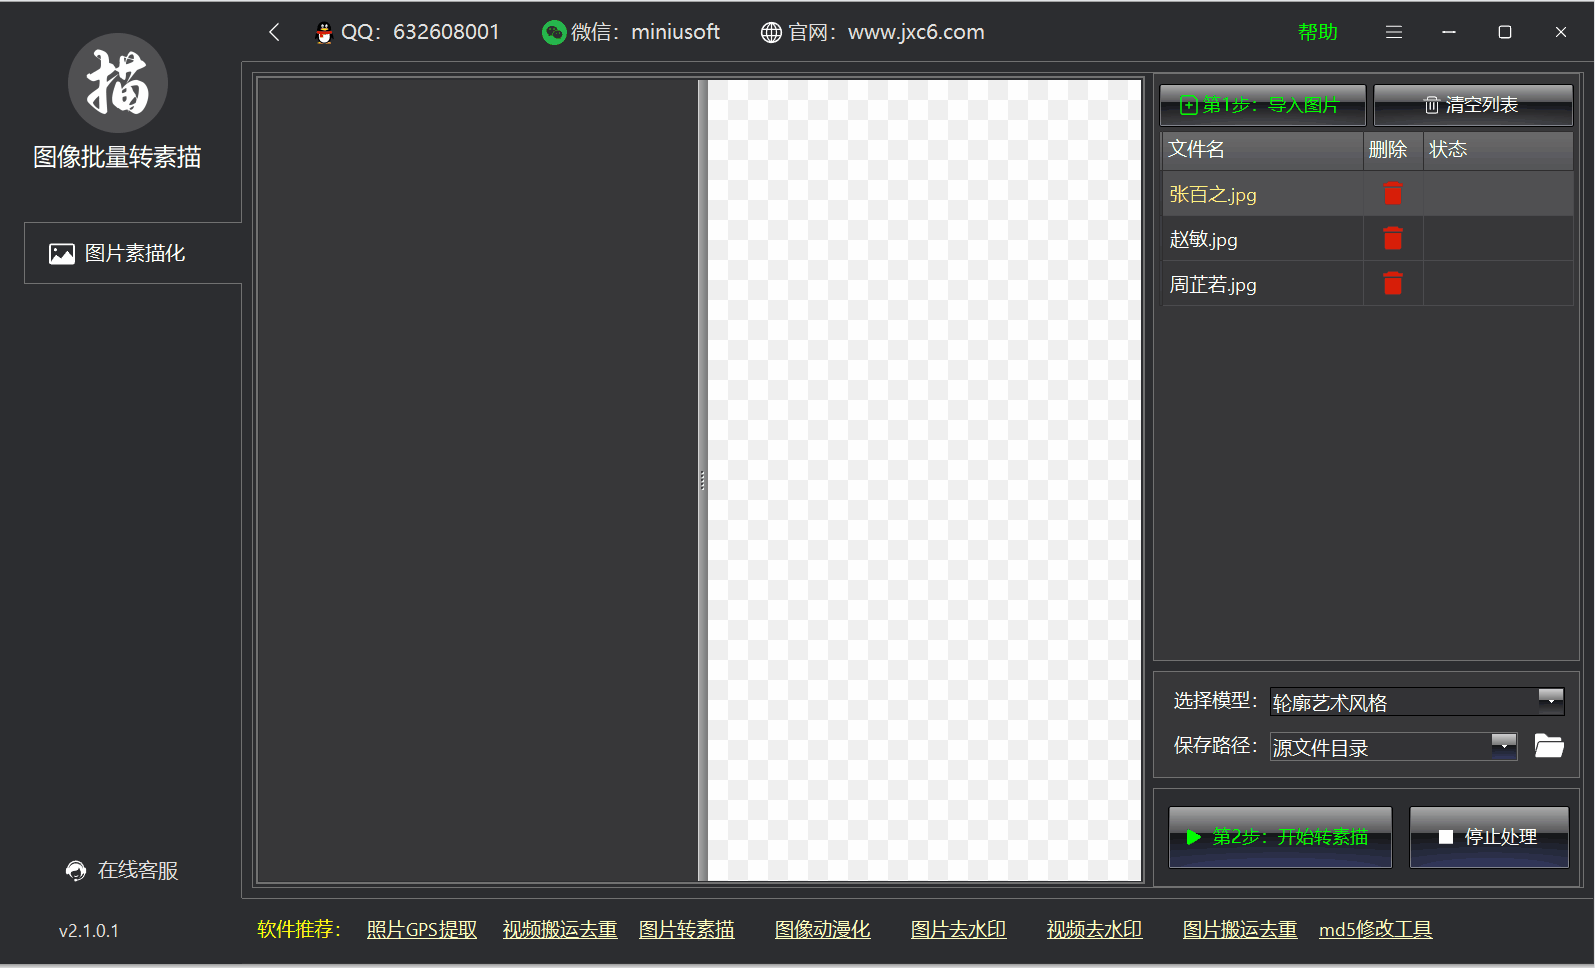Click the dark source image preview pane
The image size is (1595, 968).
click(x=478, y=481)
